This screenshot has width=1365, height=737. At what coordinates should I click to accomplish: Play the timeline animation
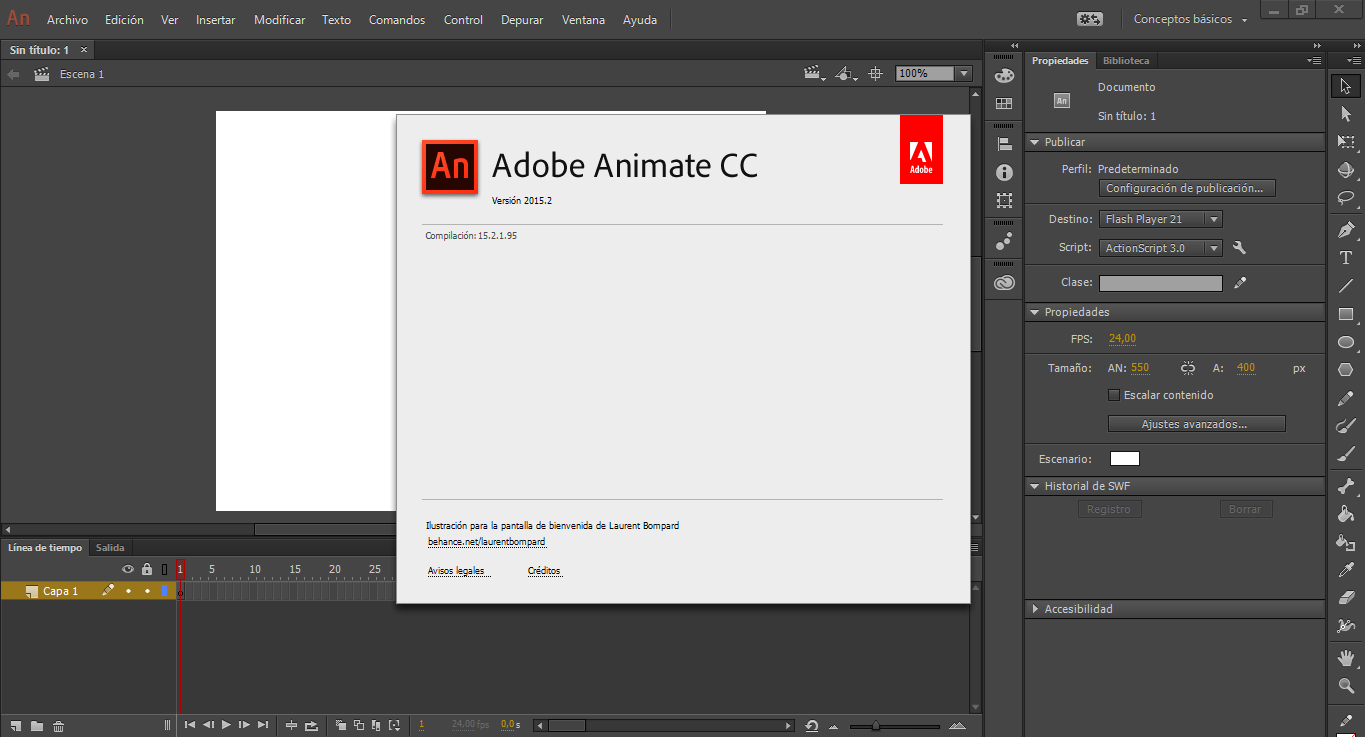click(x=227, y=725)
